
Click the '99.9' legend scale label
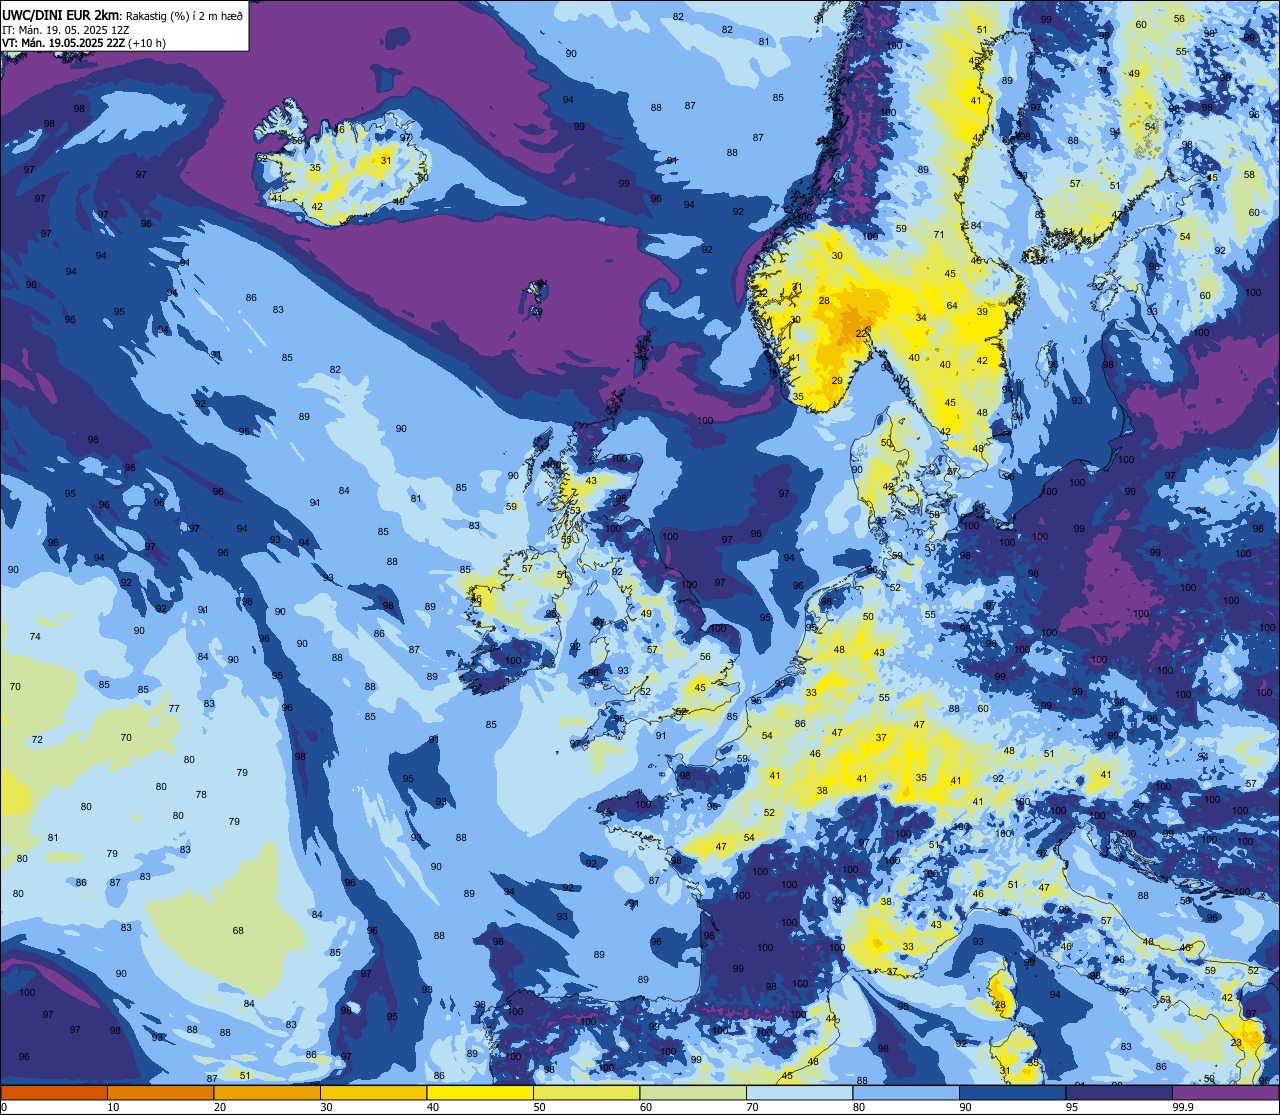(1183, 1107)
